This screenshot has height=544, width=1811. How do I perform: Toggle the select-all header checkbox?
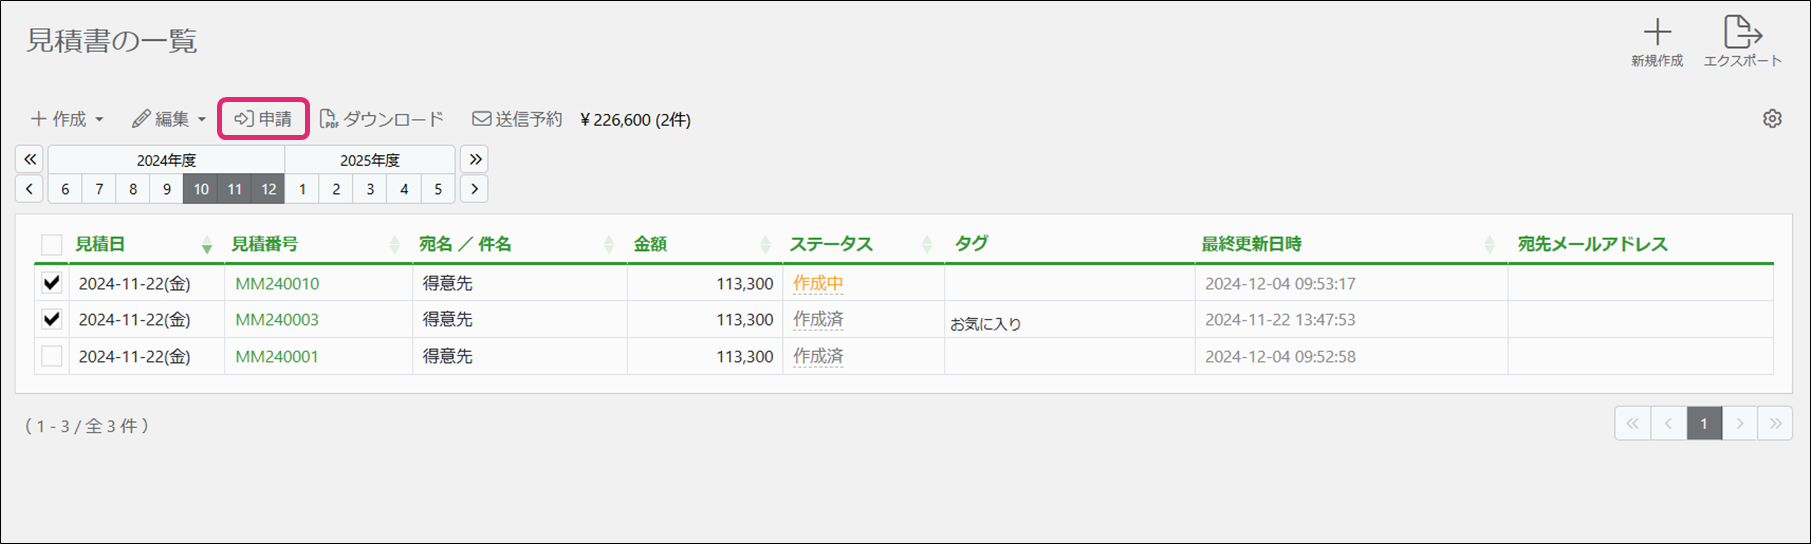point(52,244)
